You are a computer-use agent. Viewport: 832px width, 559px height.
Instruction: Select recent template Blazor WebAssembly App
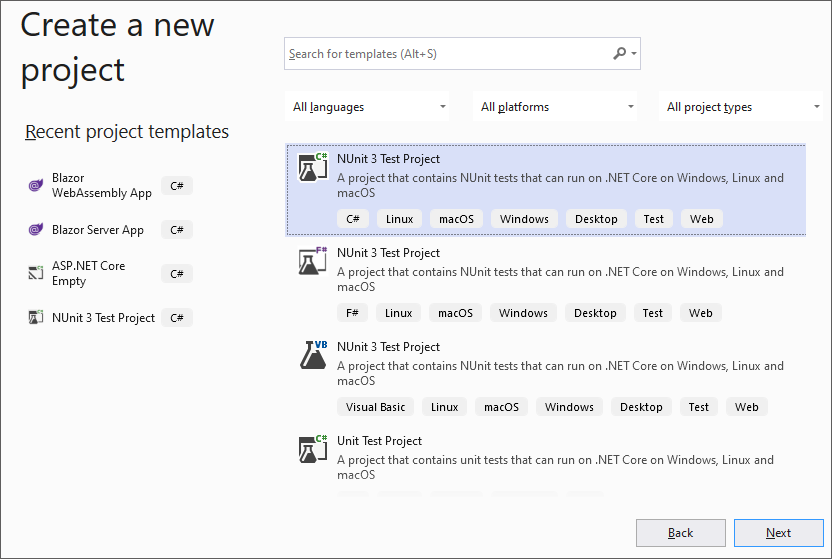102,185
